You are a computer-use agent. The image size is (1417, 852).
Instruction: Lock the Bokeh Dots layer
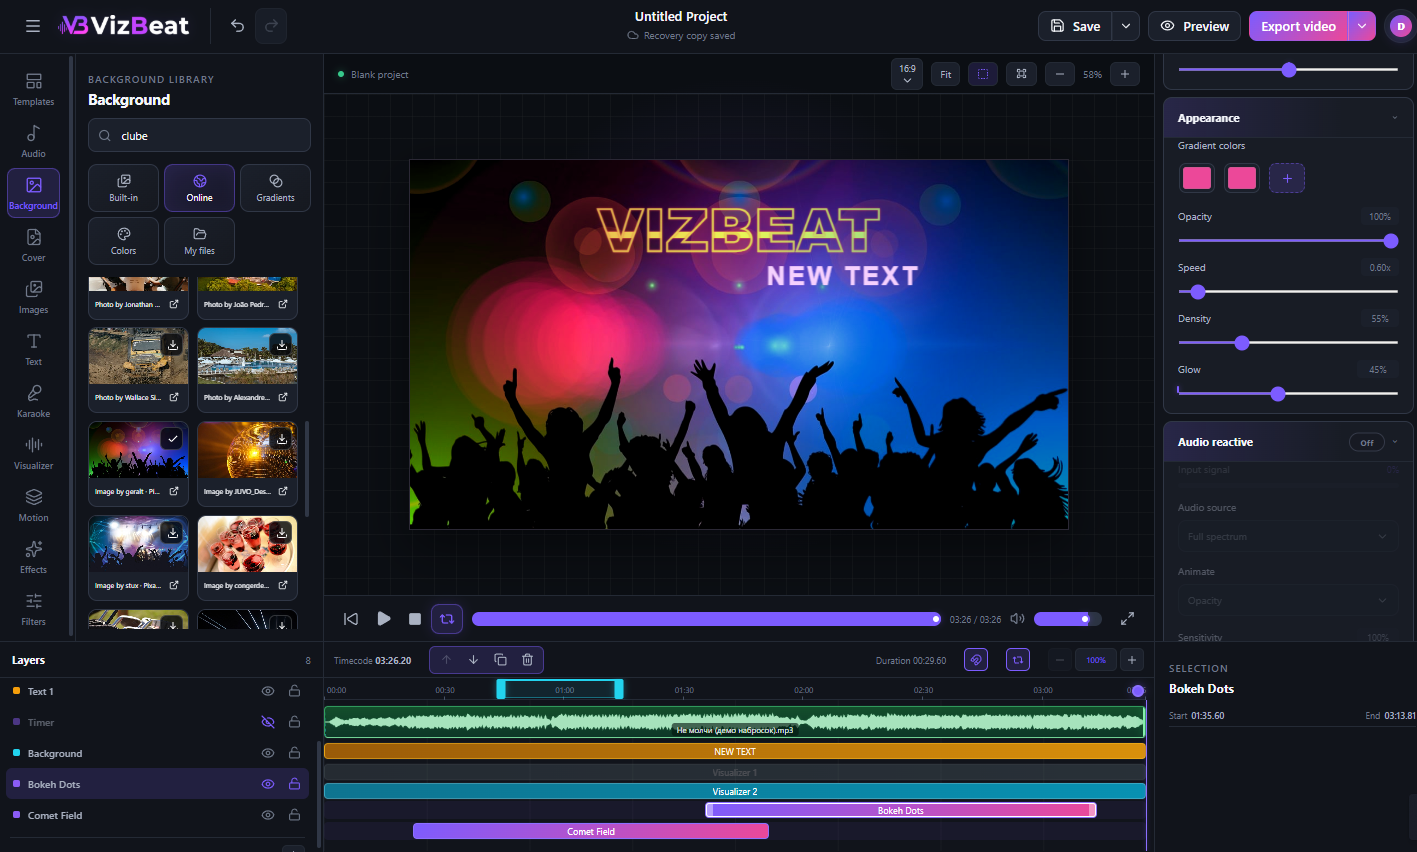coord(294,784)
